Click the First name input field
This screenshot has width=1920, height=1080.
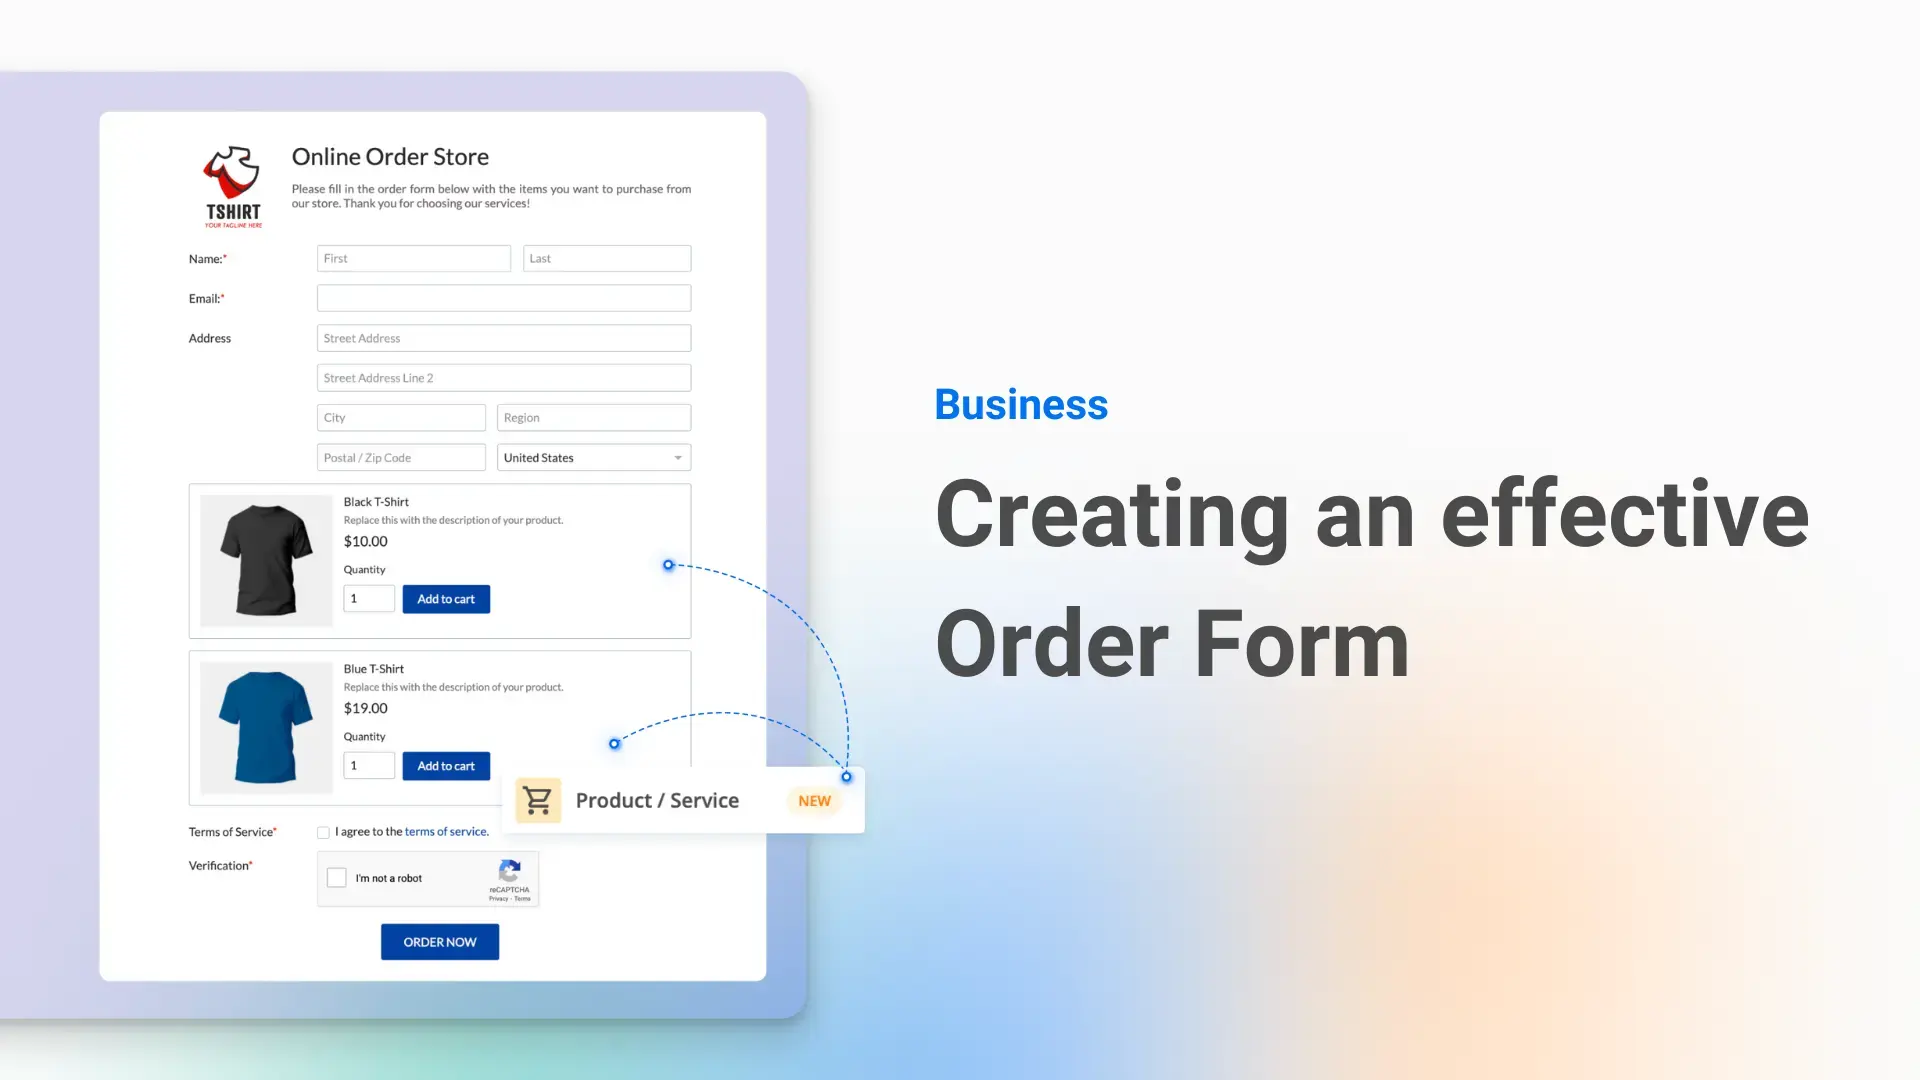tap(414, 257)
